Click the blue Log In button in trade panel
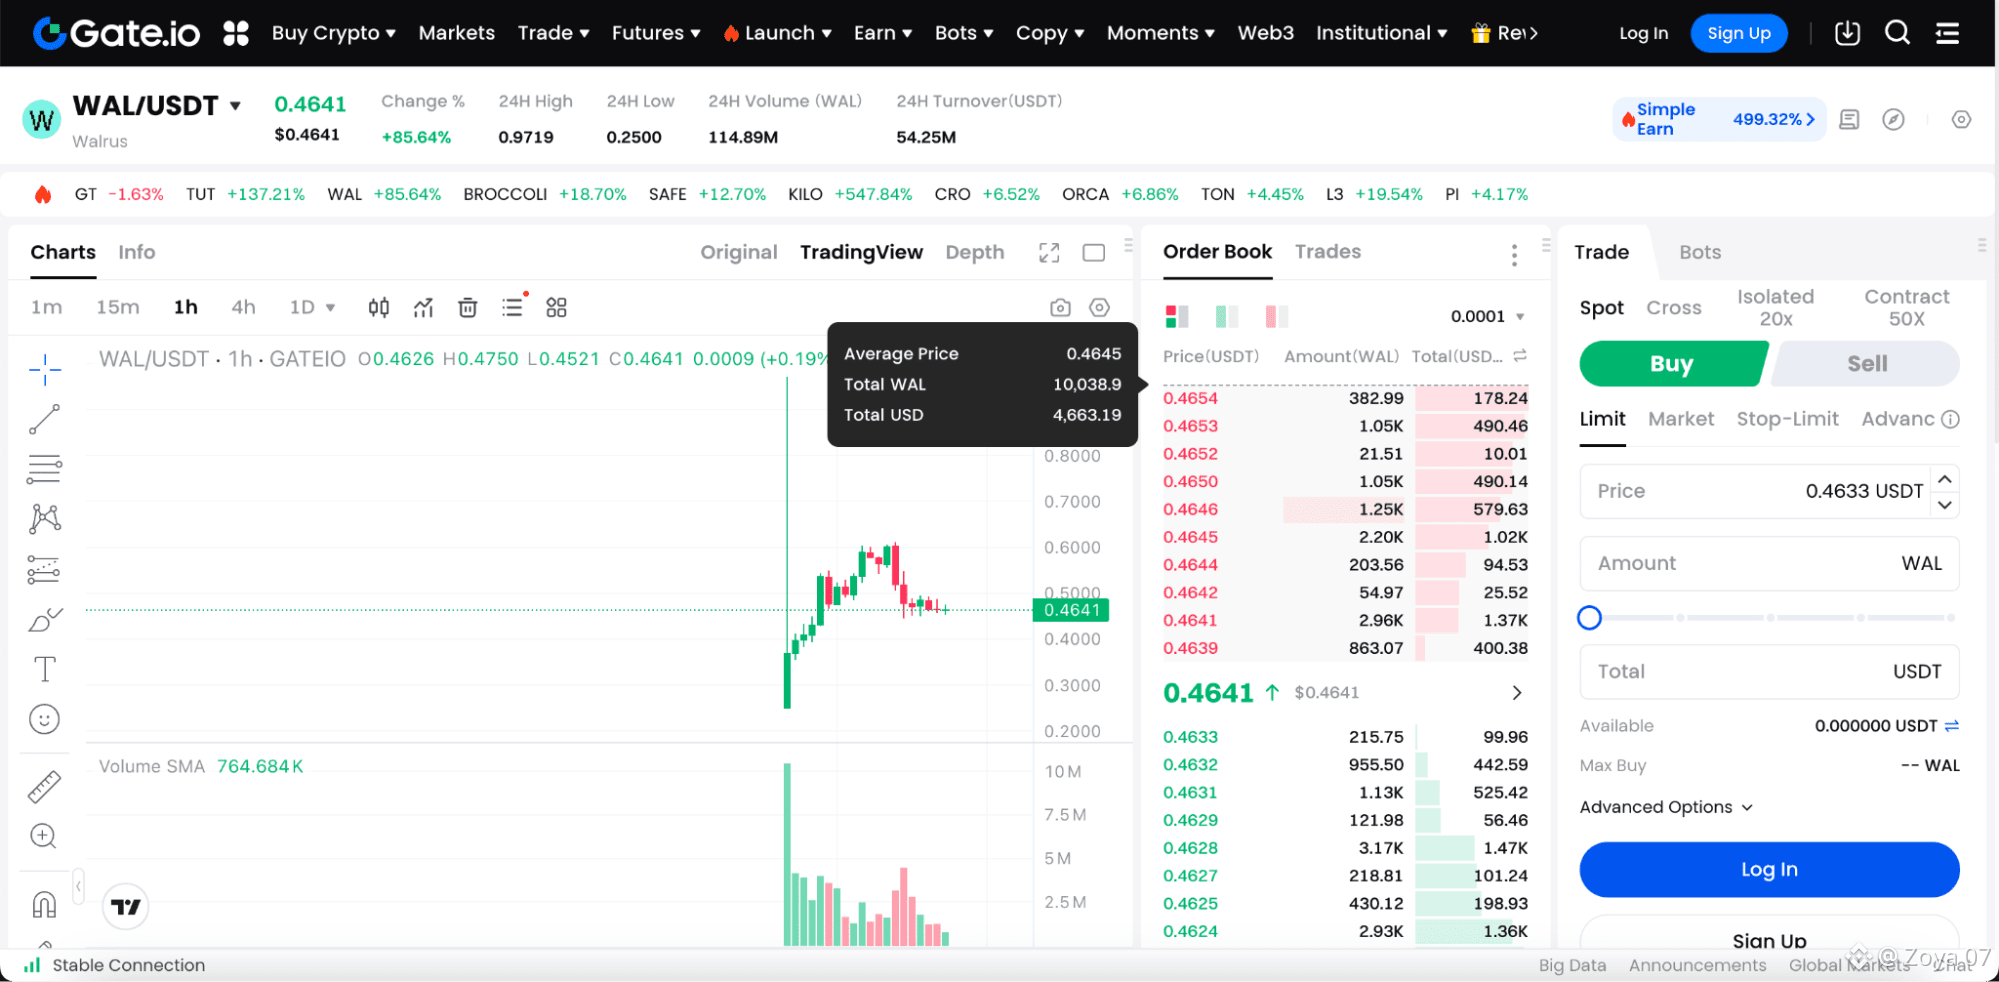The width and height of the screenshot is (1999, 982). 1769,870
